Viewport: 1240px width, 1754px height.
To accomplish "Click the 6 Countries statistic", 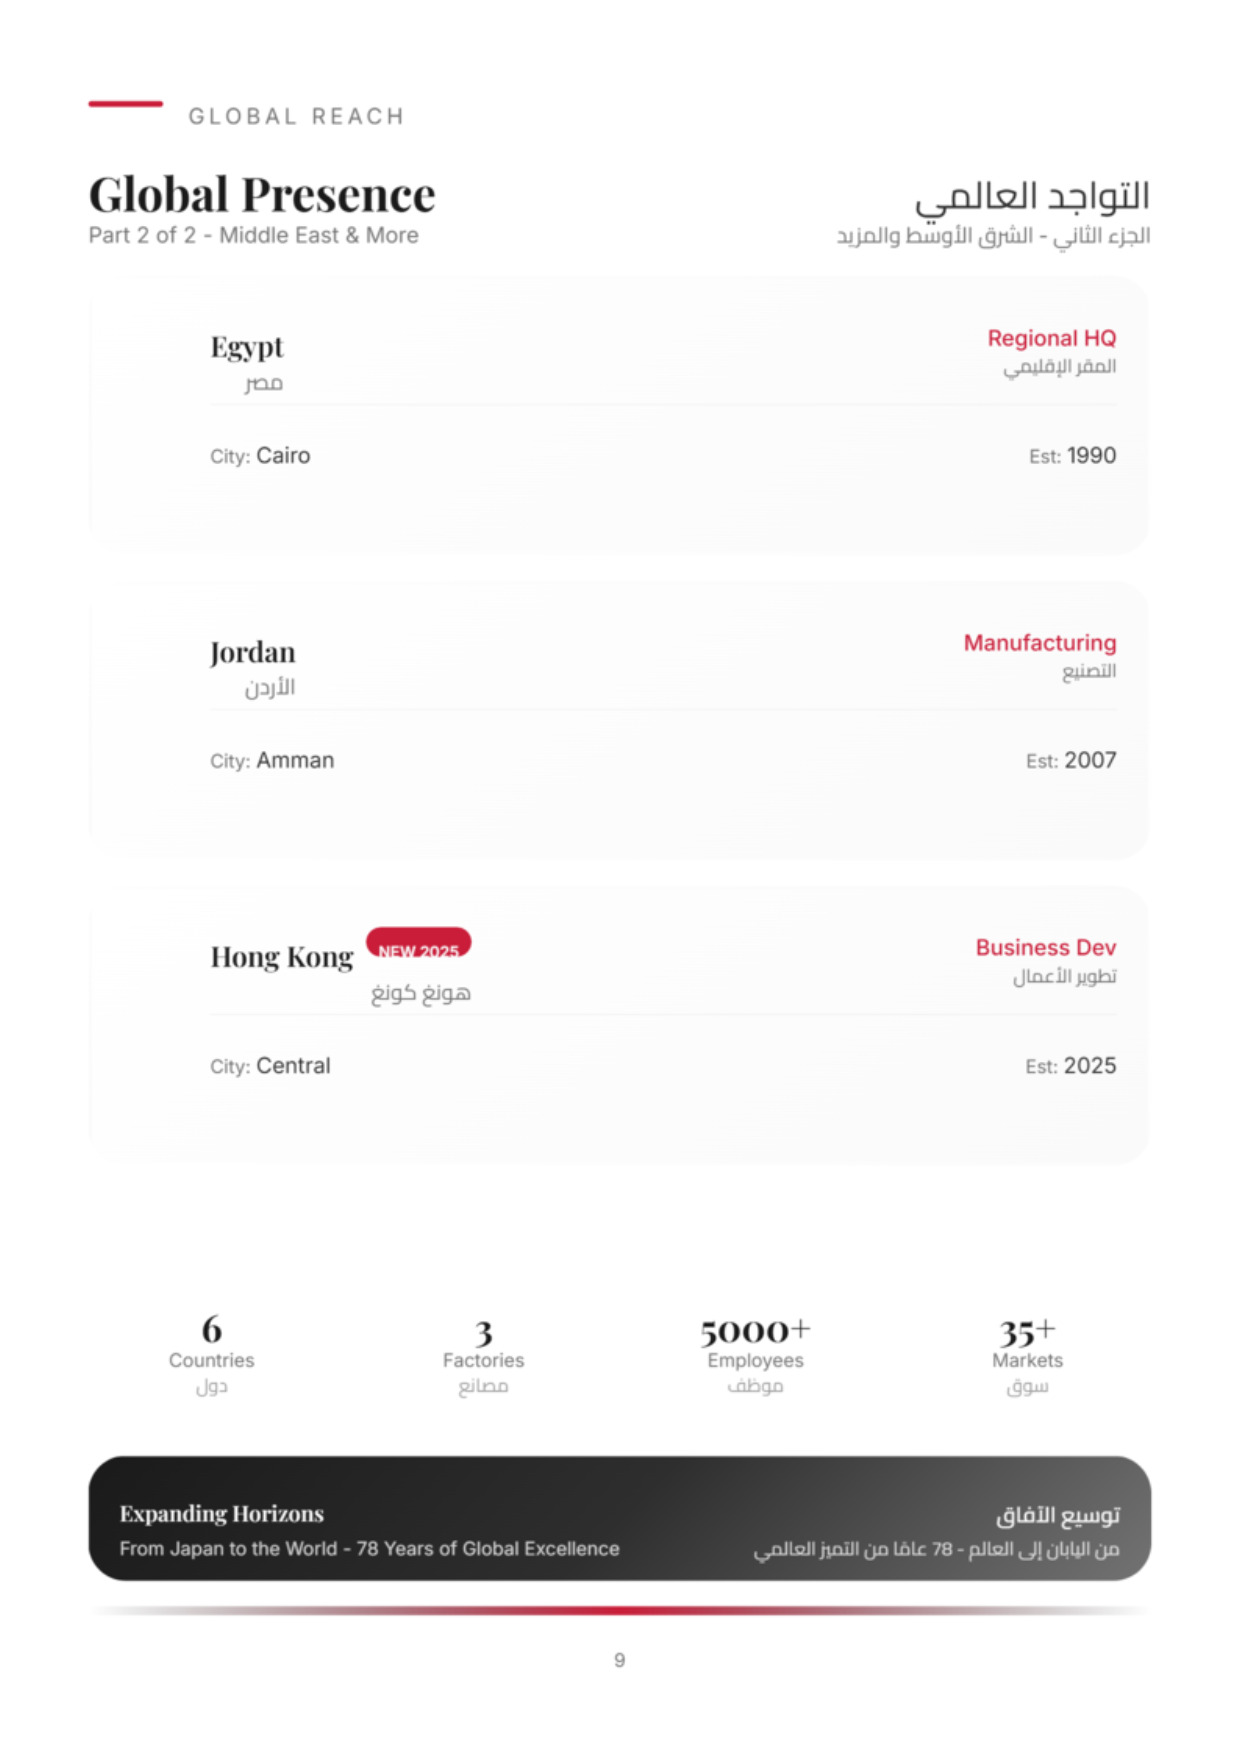I will click(211, 1345).
